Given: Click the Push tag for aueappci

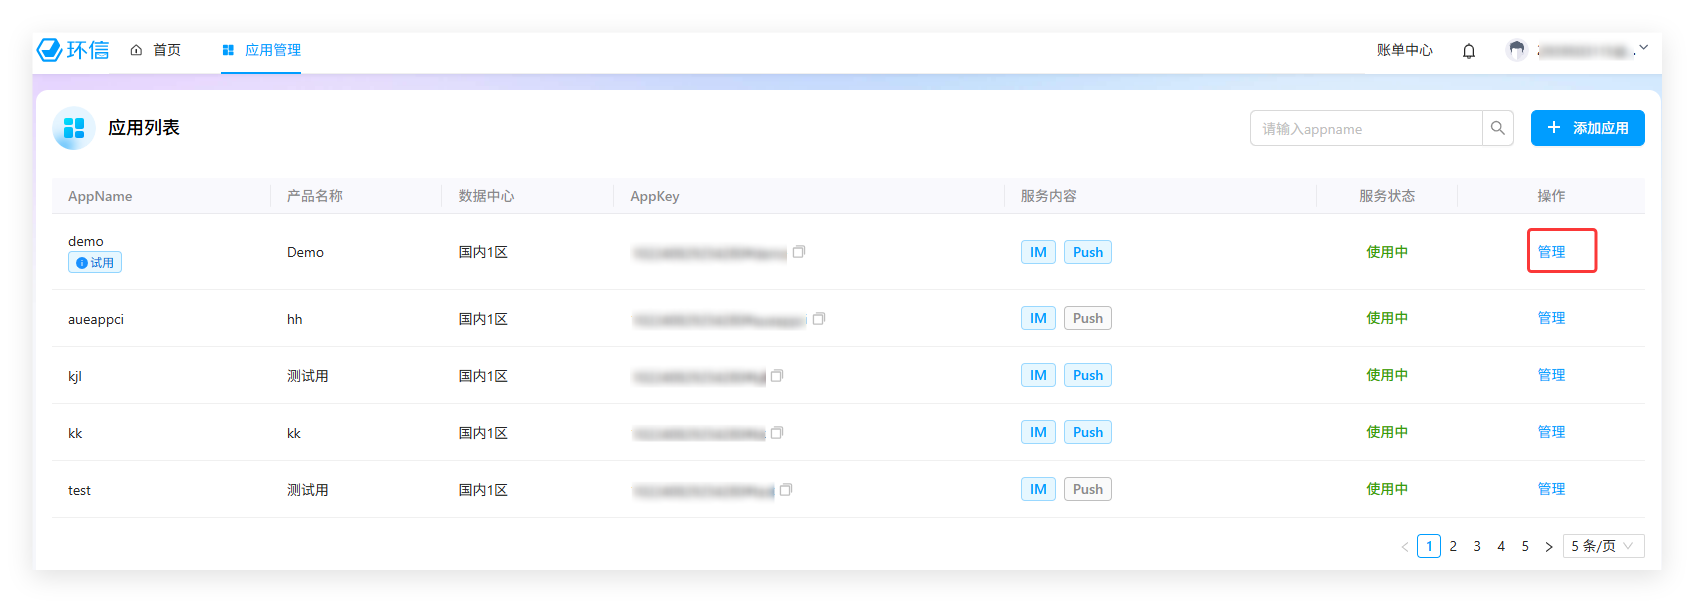Looking at the screenshot, I should [1087, 318].
